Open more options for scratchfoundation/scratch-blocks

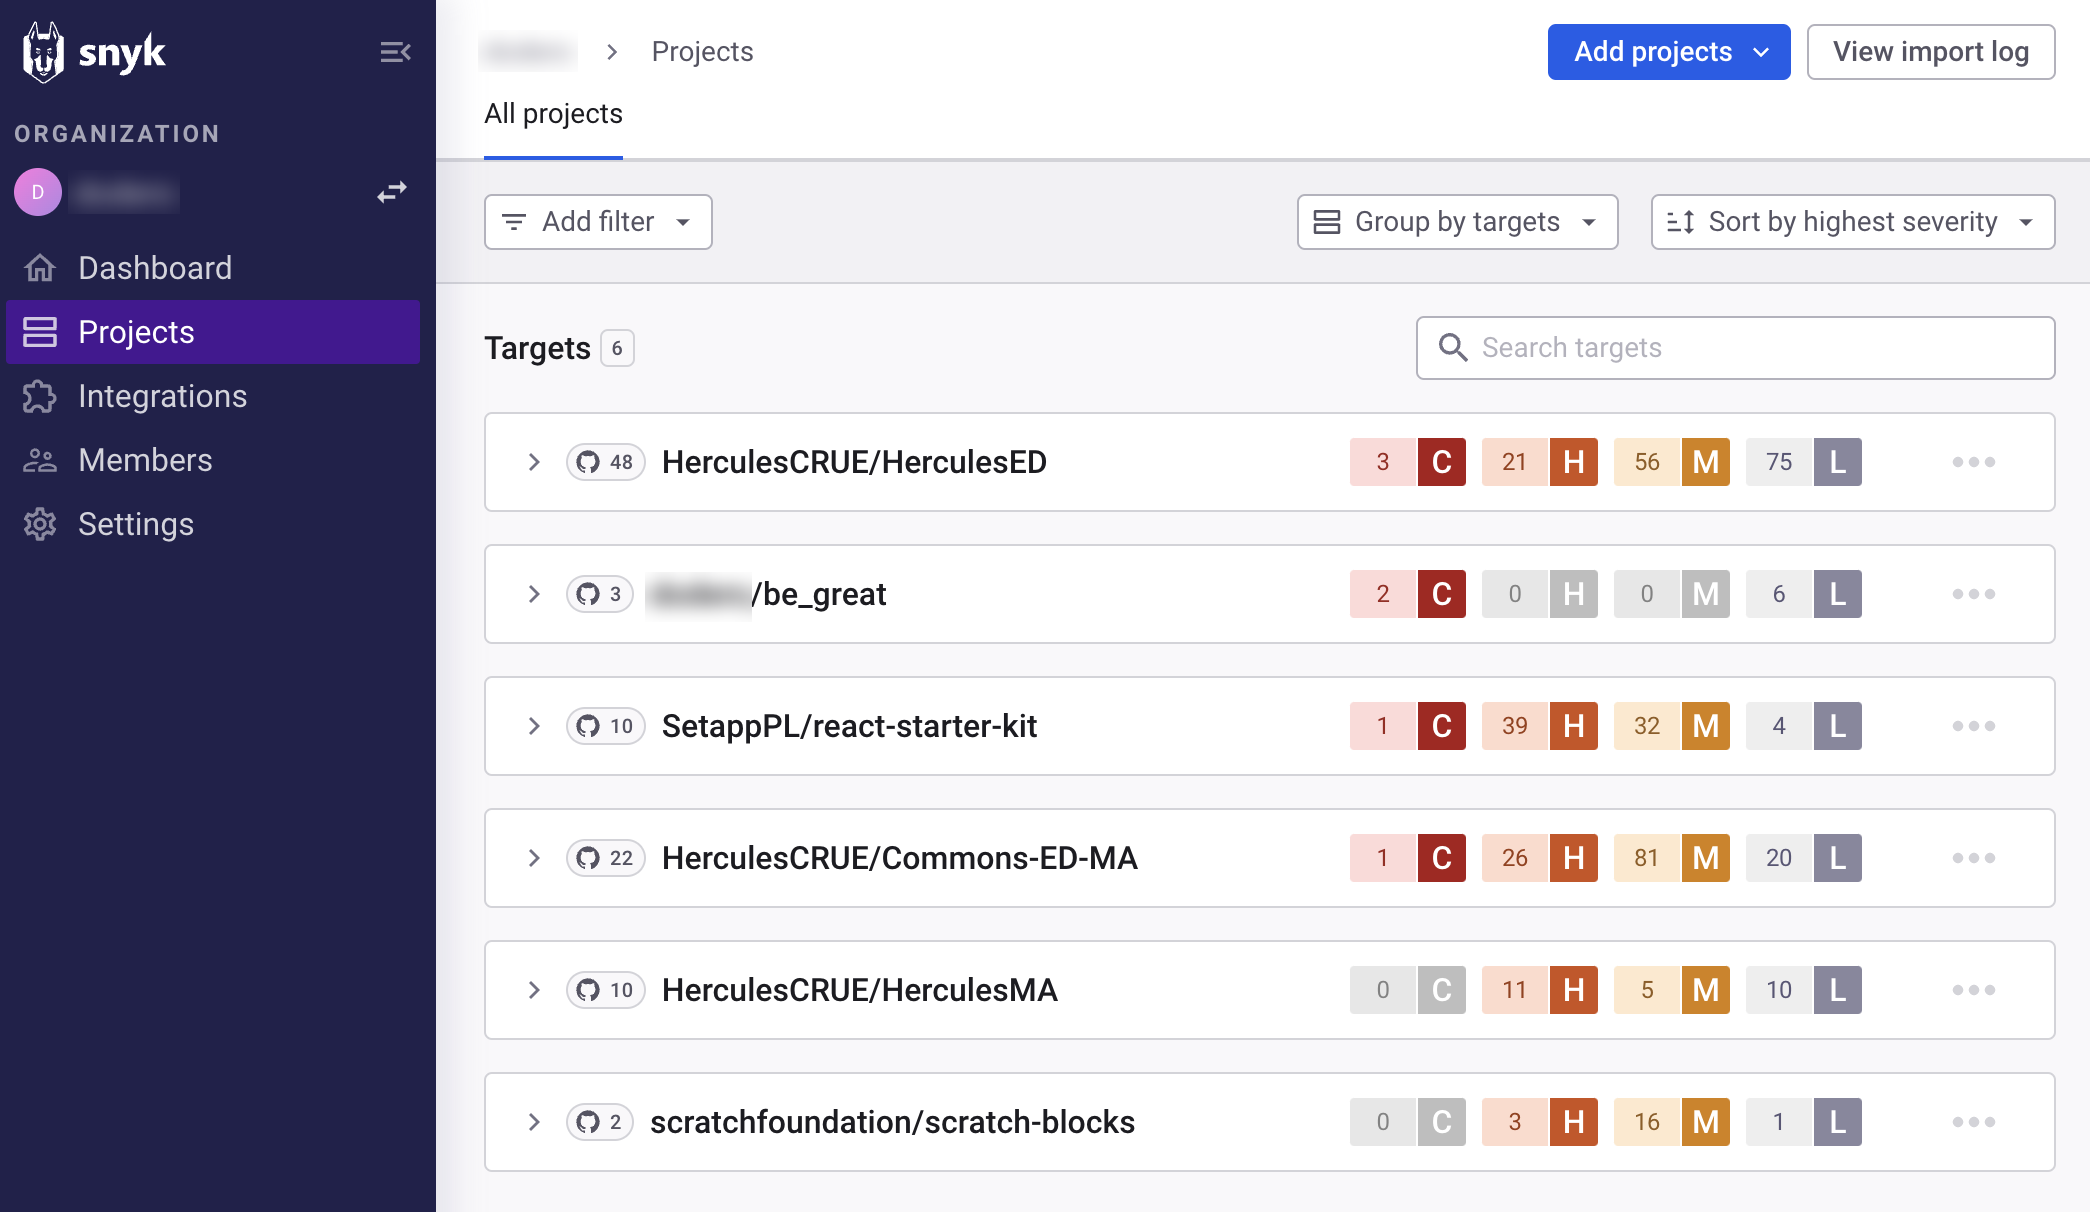1974,1122
